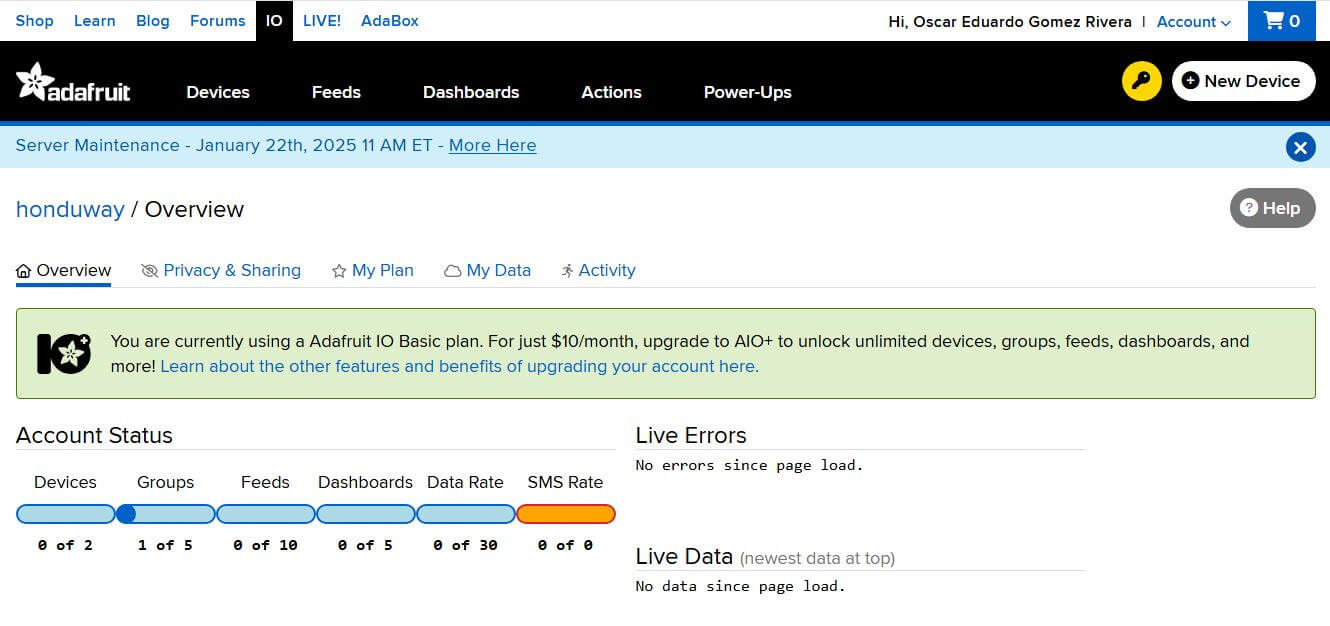The image size is (1330, 626).
Task: Open the Power-Ups menu
Action: coord(747,92)
